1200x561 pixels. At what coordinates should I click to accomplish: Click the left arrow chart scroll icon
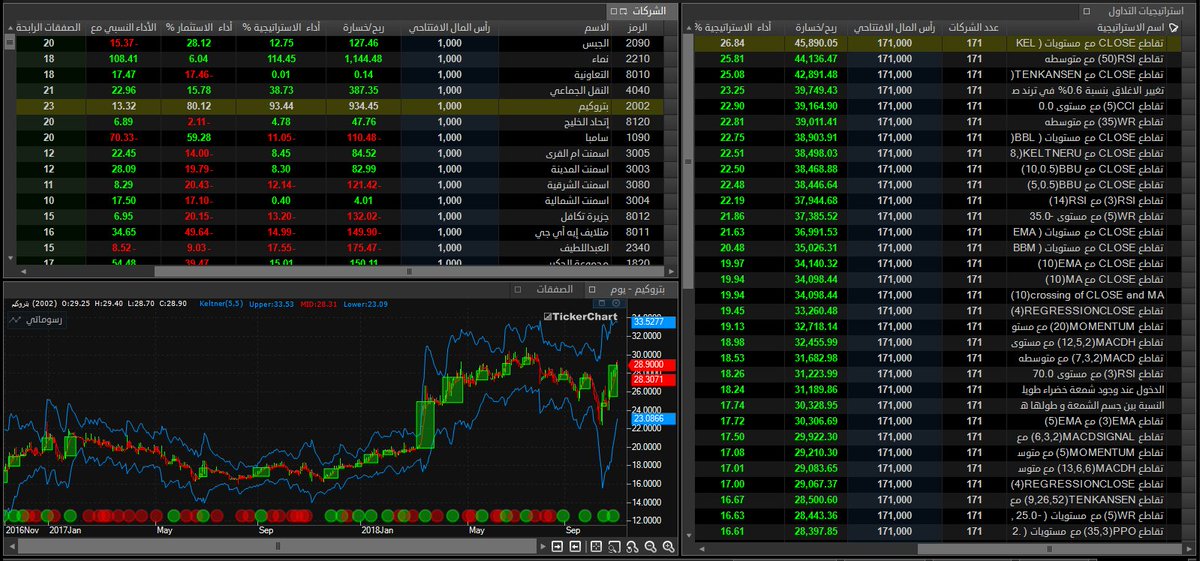(576, 547)
